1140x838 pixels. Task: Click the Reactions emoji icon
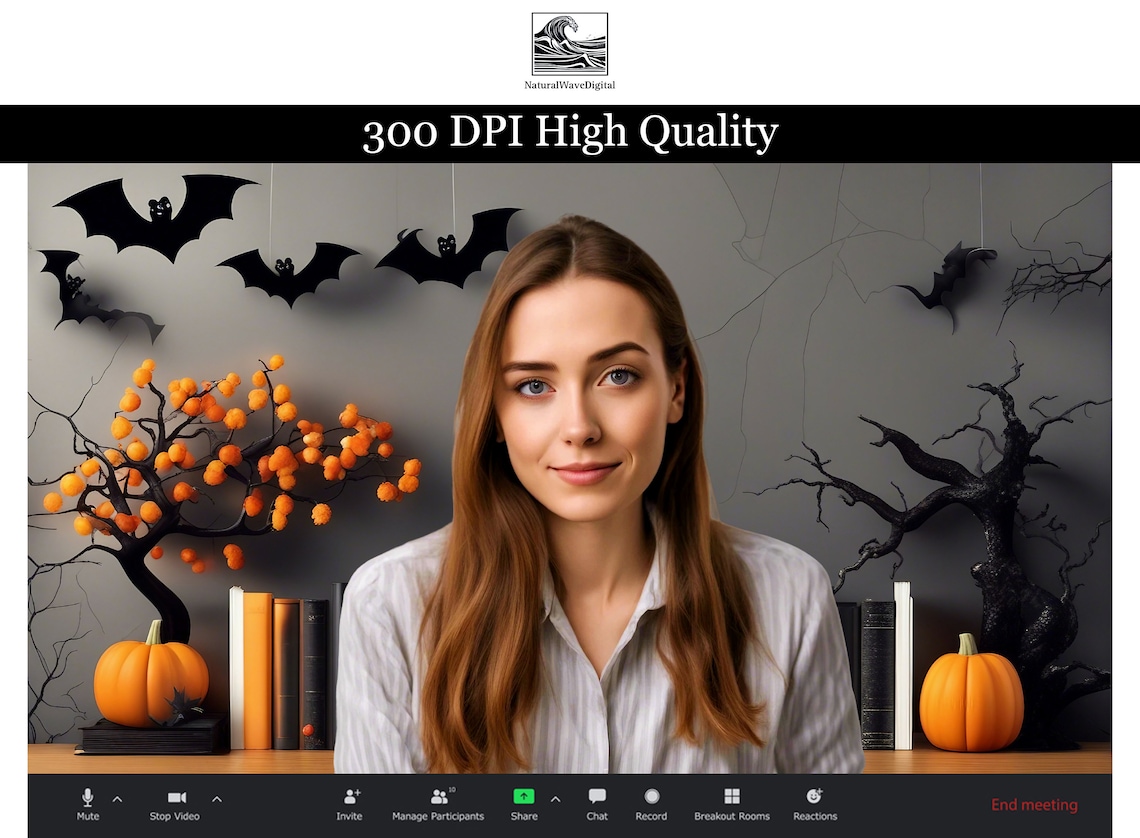pos(815,798)
